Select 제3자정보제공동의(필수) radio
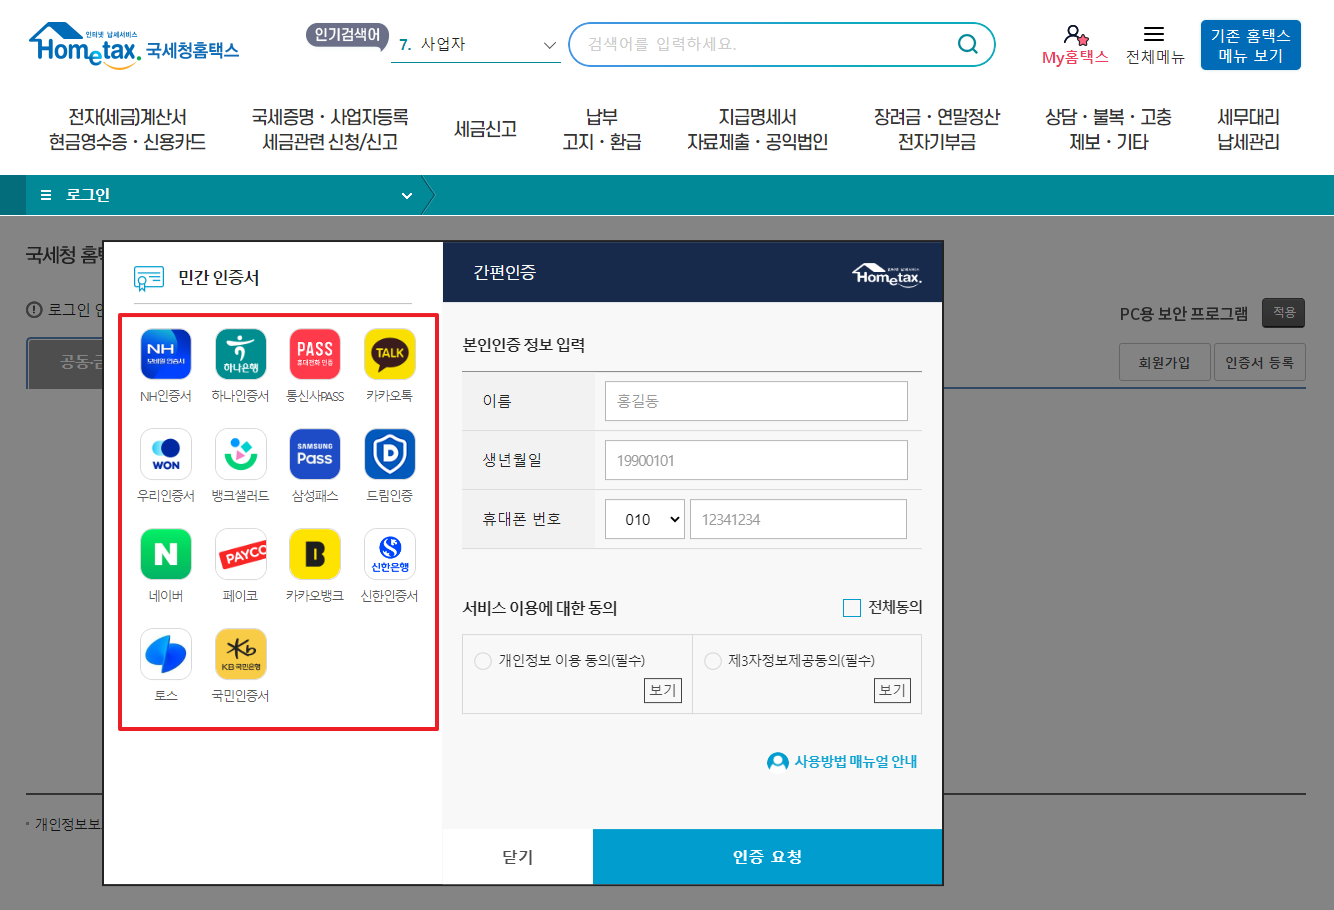The height and width of the screenshot is (910, 1334). coord(713,661)
